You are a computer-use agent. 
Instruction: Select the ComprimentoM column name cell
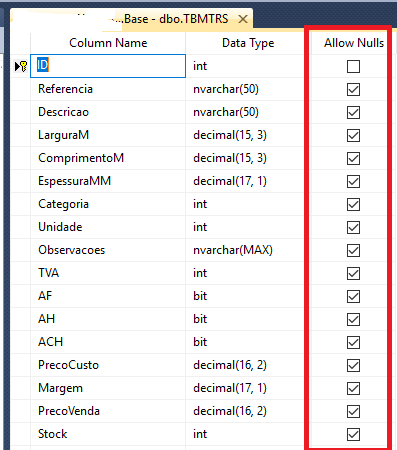pos(108,158)
